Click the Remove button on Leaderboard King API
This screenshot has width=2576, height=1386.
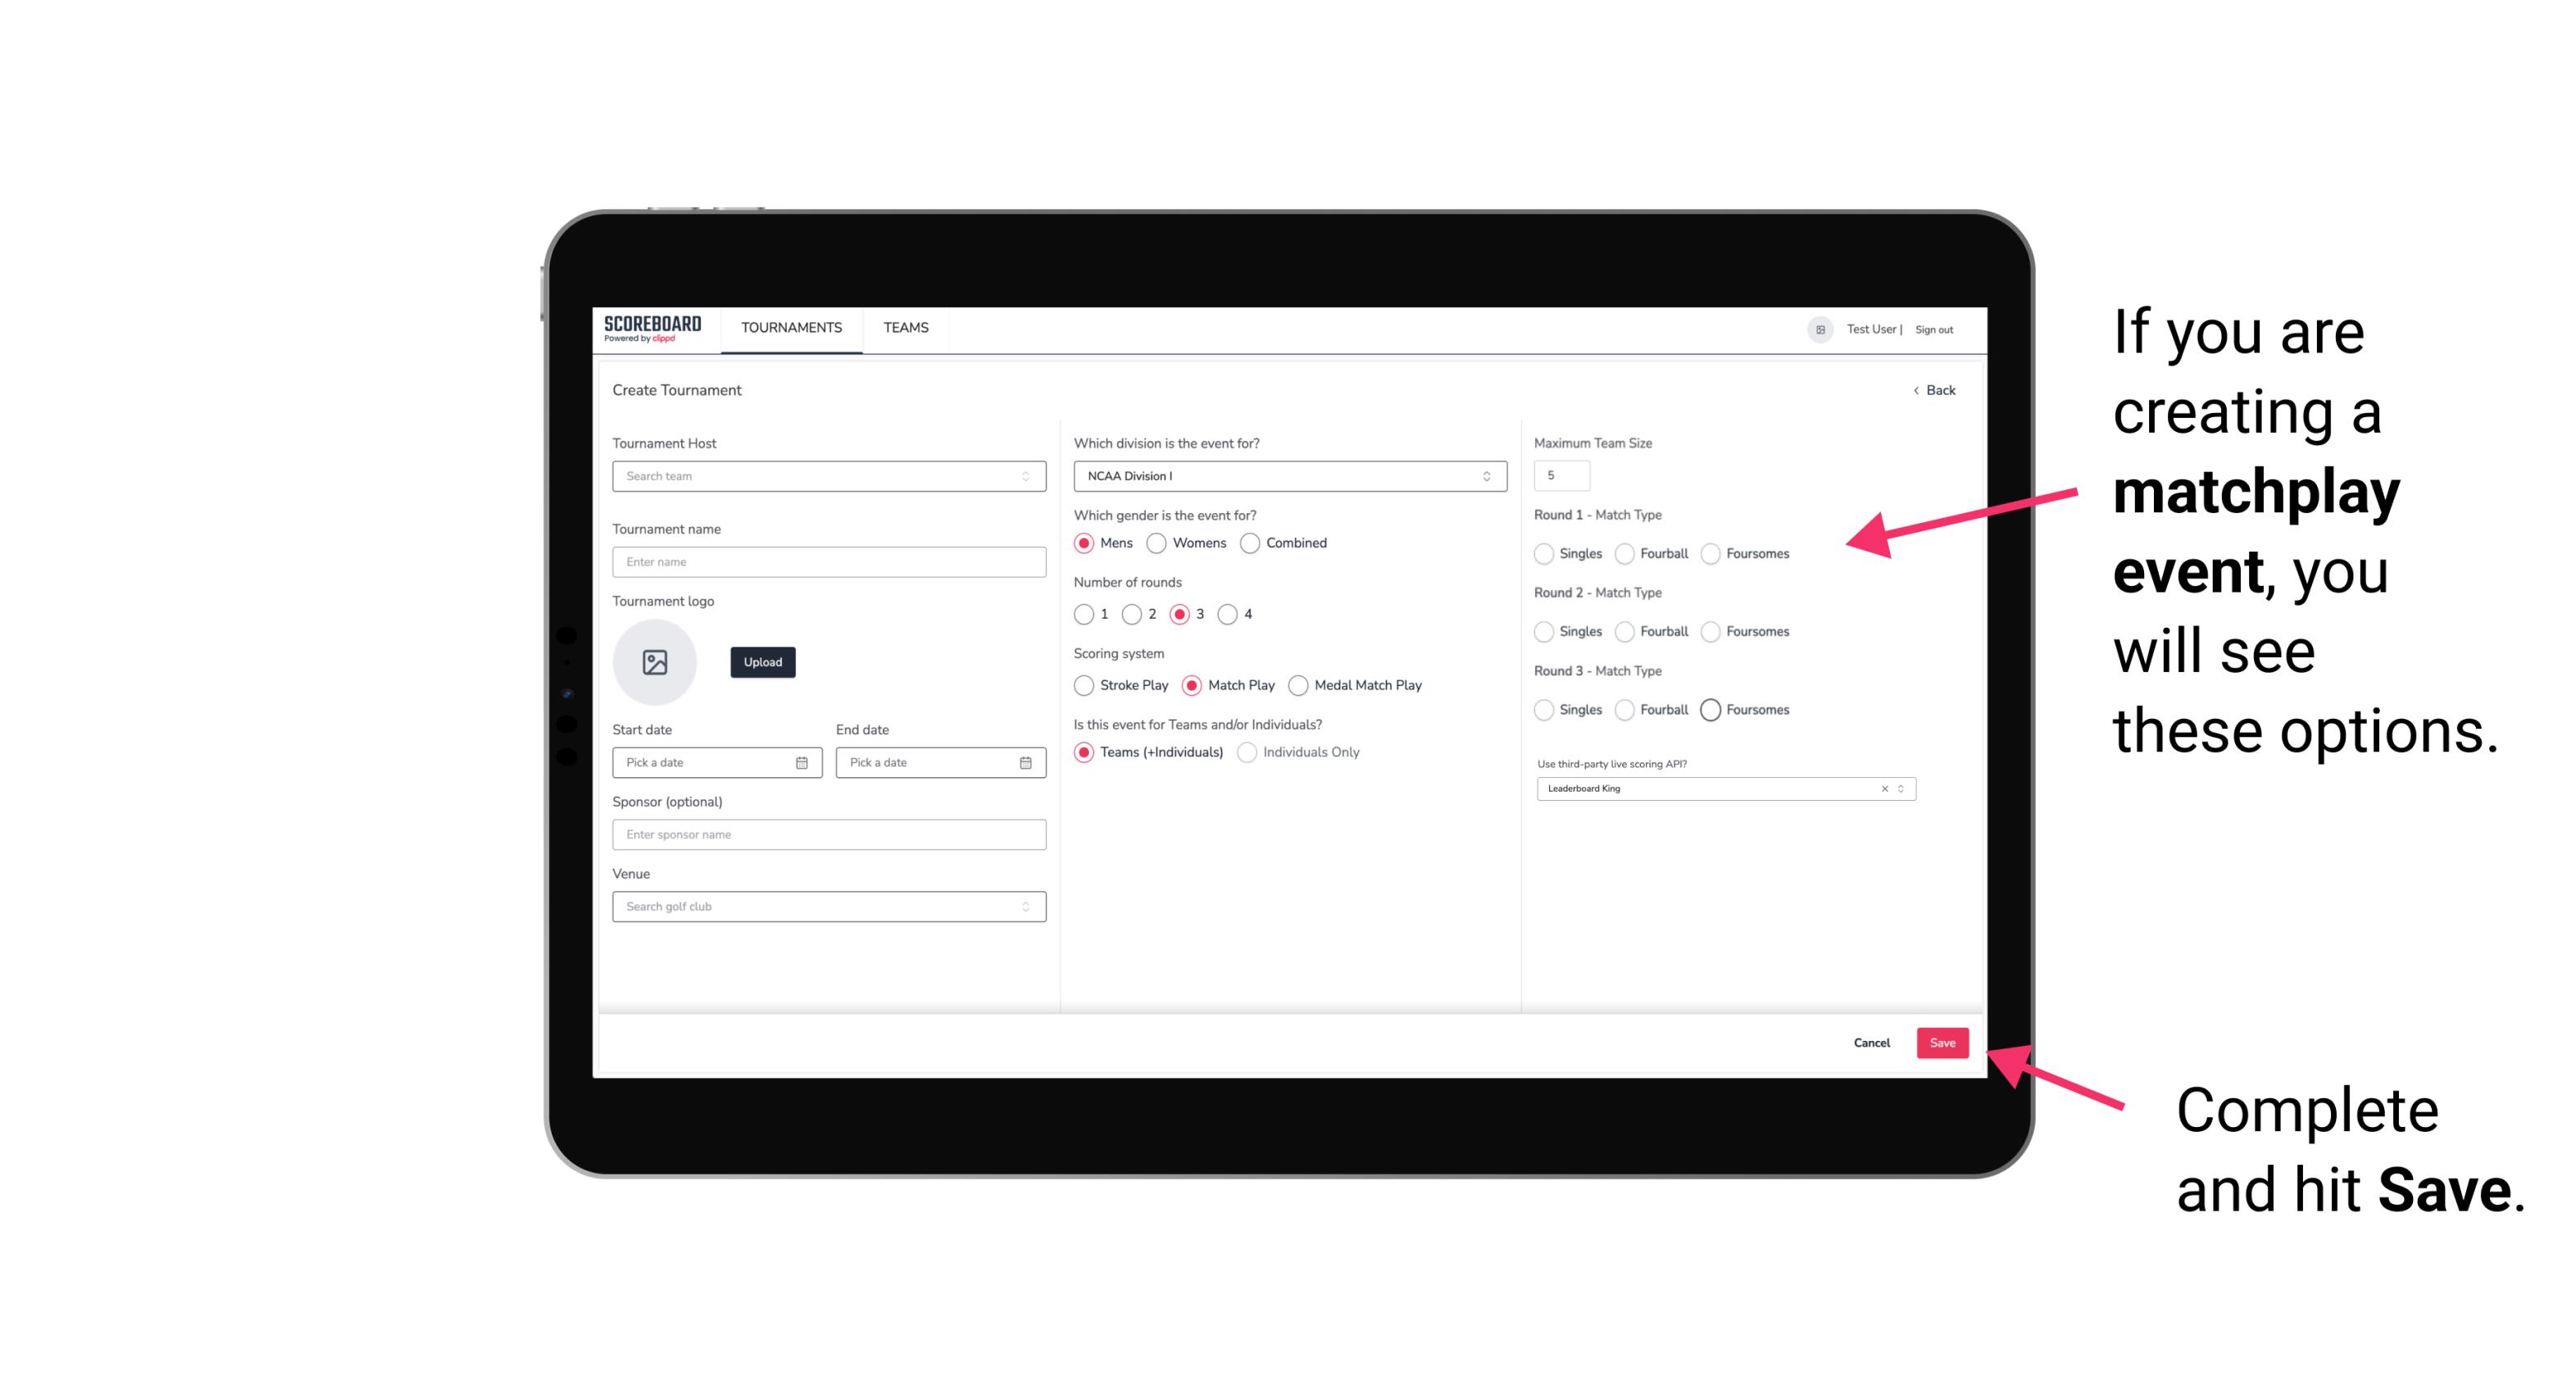point(1883,788)
